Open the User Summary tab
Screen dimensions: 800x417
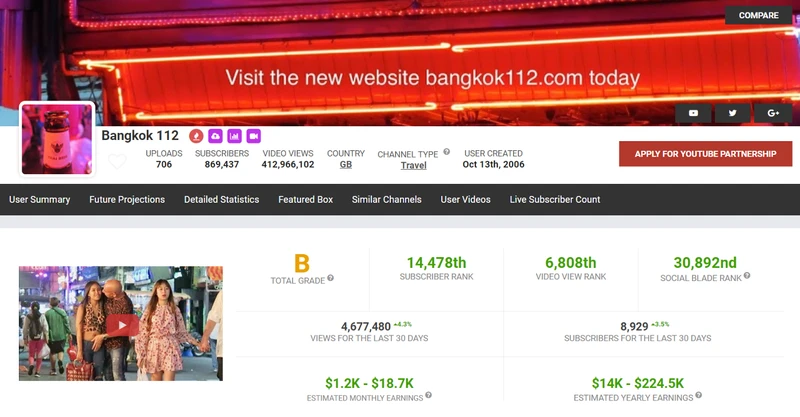point(39,200)
